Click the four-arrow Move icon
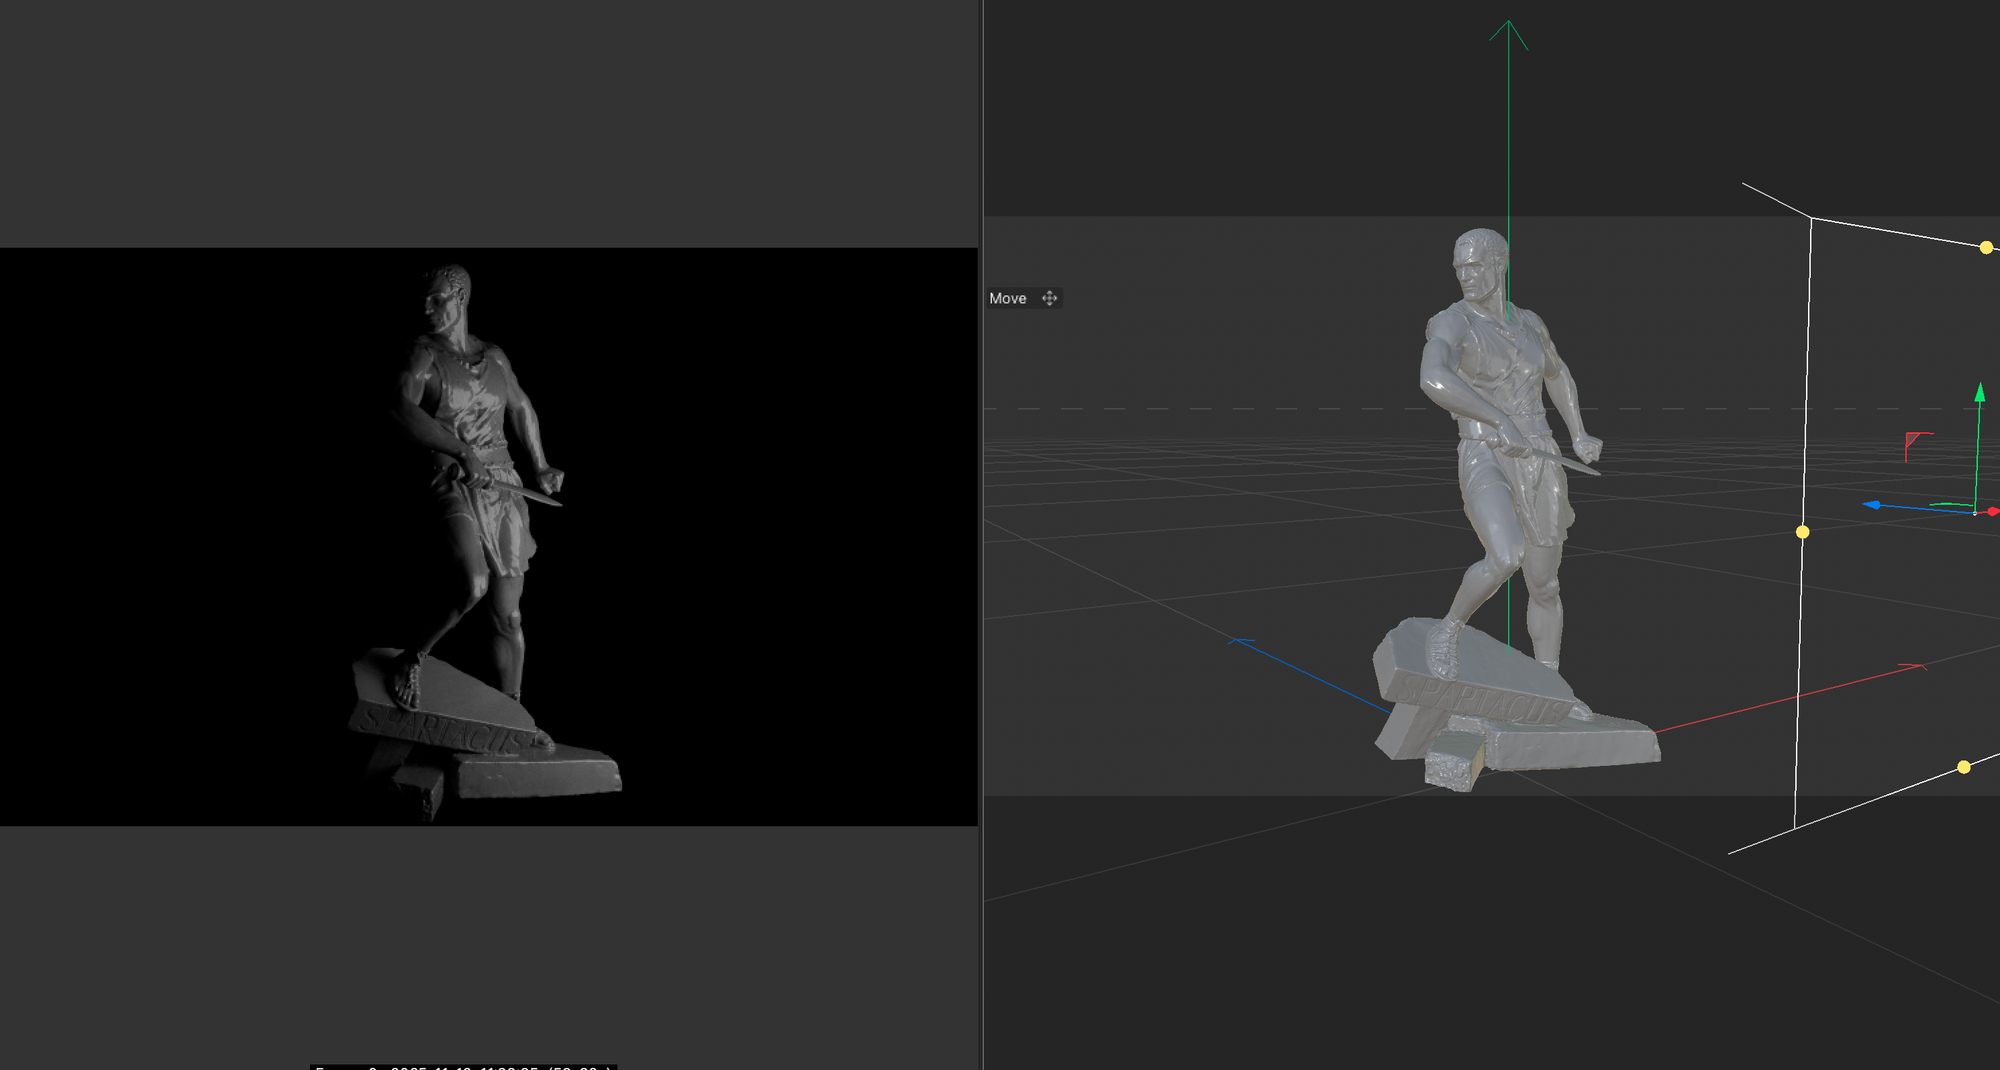The image size is (2000, 1070). coord(1049,298)
